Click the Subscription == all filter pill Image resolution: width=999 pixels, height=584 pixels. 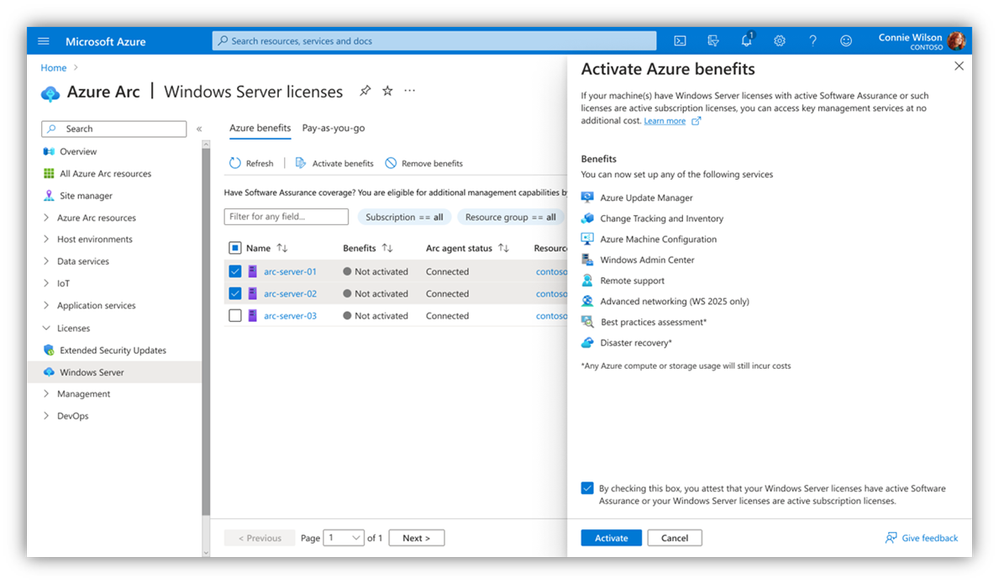[405, 217]
